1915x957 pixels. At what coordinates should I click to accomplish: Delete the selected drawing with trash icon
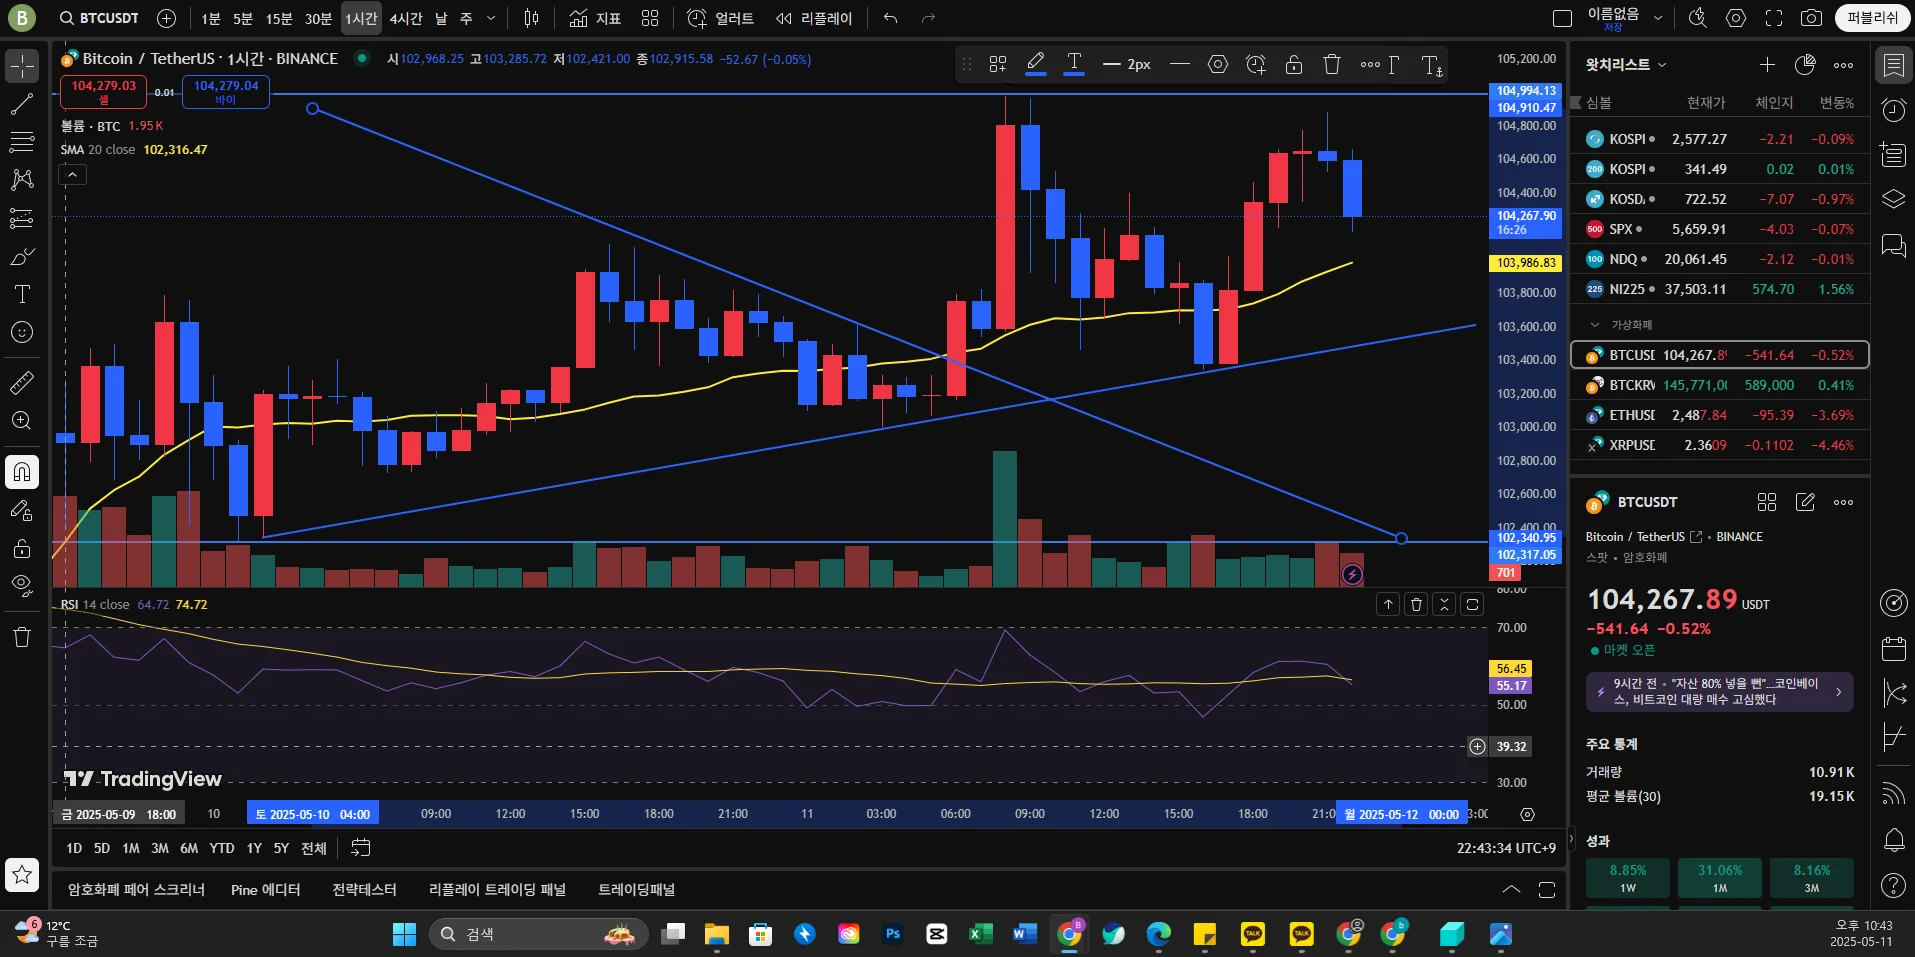(1331, 64)
